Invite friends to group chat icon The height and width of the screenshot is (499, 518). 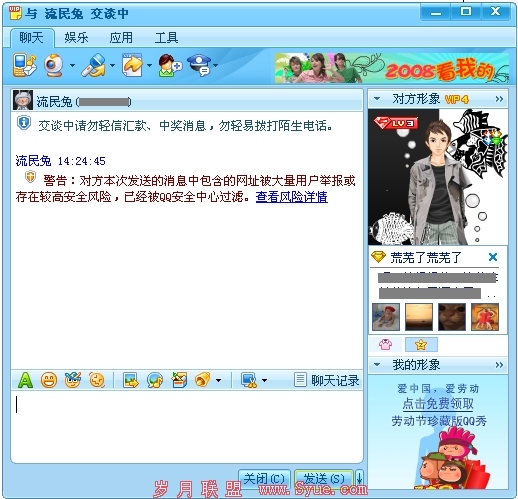coord(170,65)
